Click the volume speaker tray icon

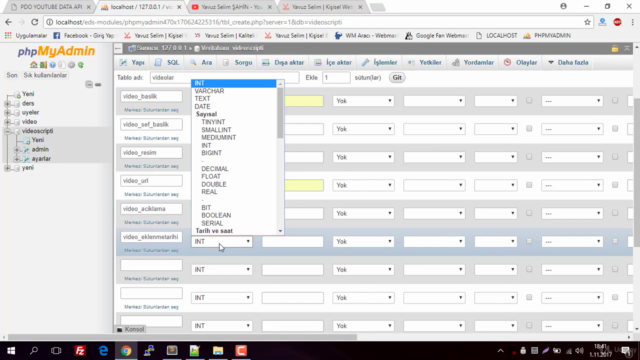click(x=579, y=351)
